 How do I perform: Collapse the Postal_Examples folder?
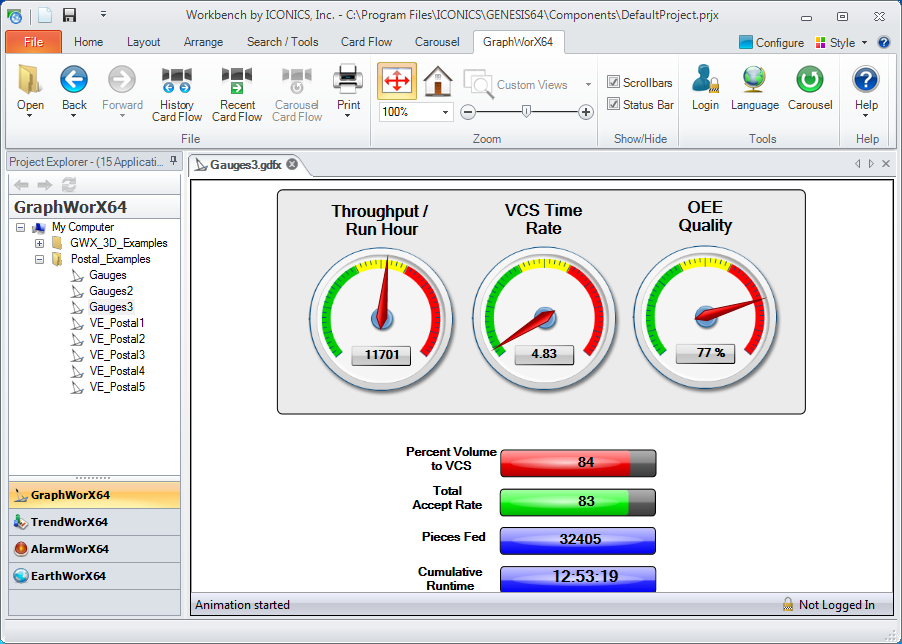(39, 259)
